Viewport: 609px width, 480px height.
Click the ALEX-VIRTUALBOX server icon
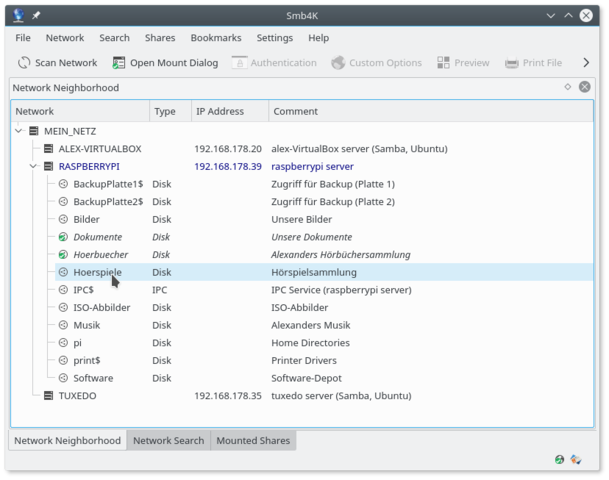coord(49,148)
